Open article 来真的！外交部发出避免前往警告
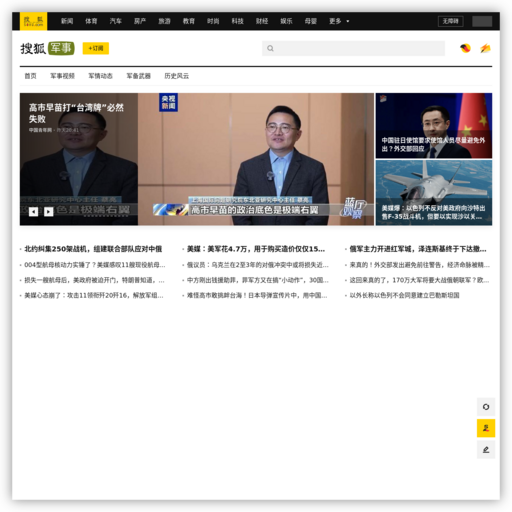This screenshot has width=512, height=512. pyautogui.click(x=420, y=265)
